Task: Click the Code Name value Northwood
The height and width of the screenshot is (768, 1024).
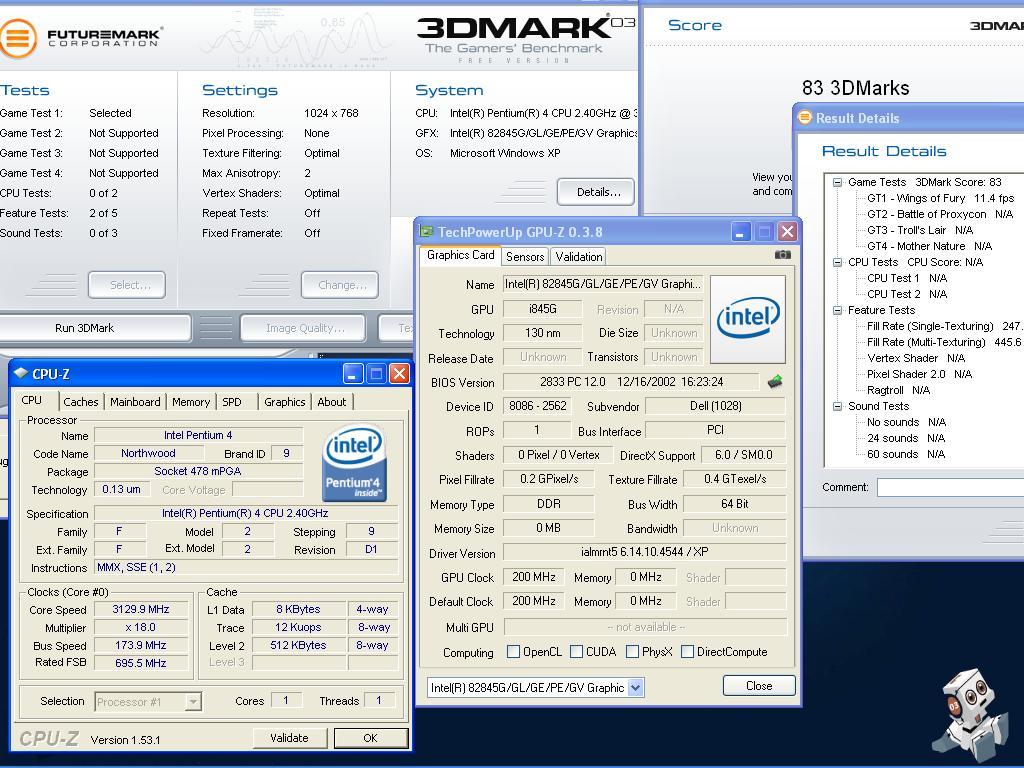Action: click(x=148, y=453)
